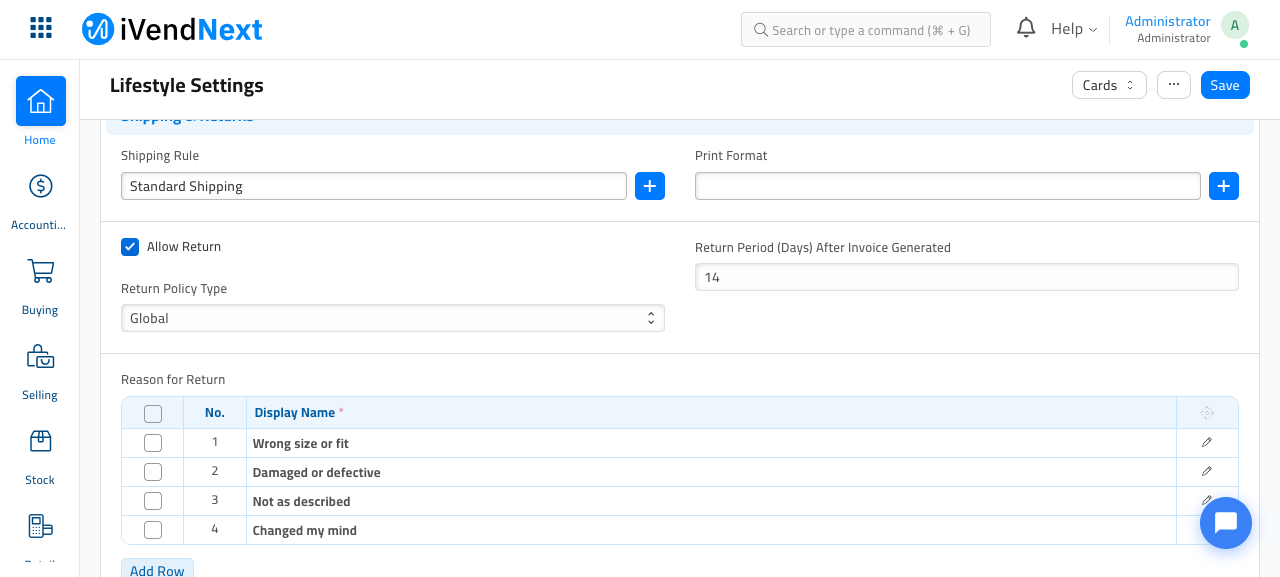Image resolution: width=1280 pixels, height=577 pixels.
Task: Open the three-dots more options menu
Action: [1174, 85]
